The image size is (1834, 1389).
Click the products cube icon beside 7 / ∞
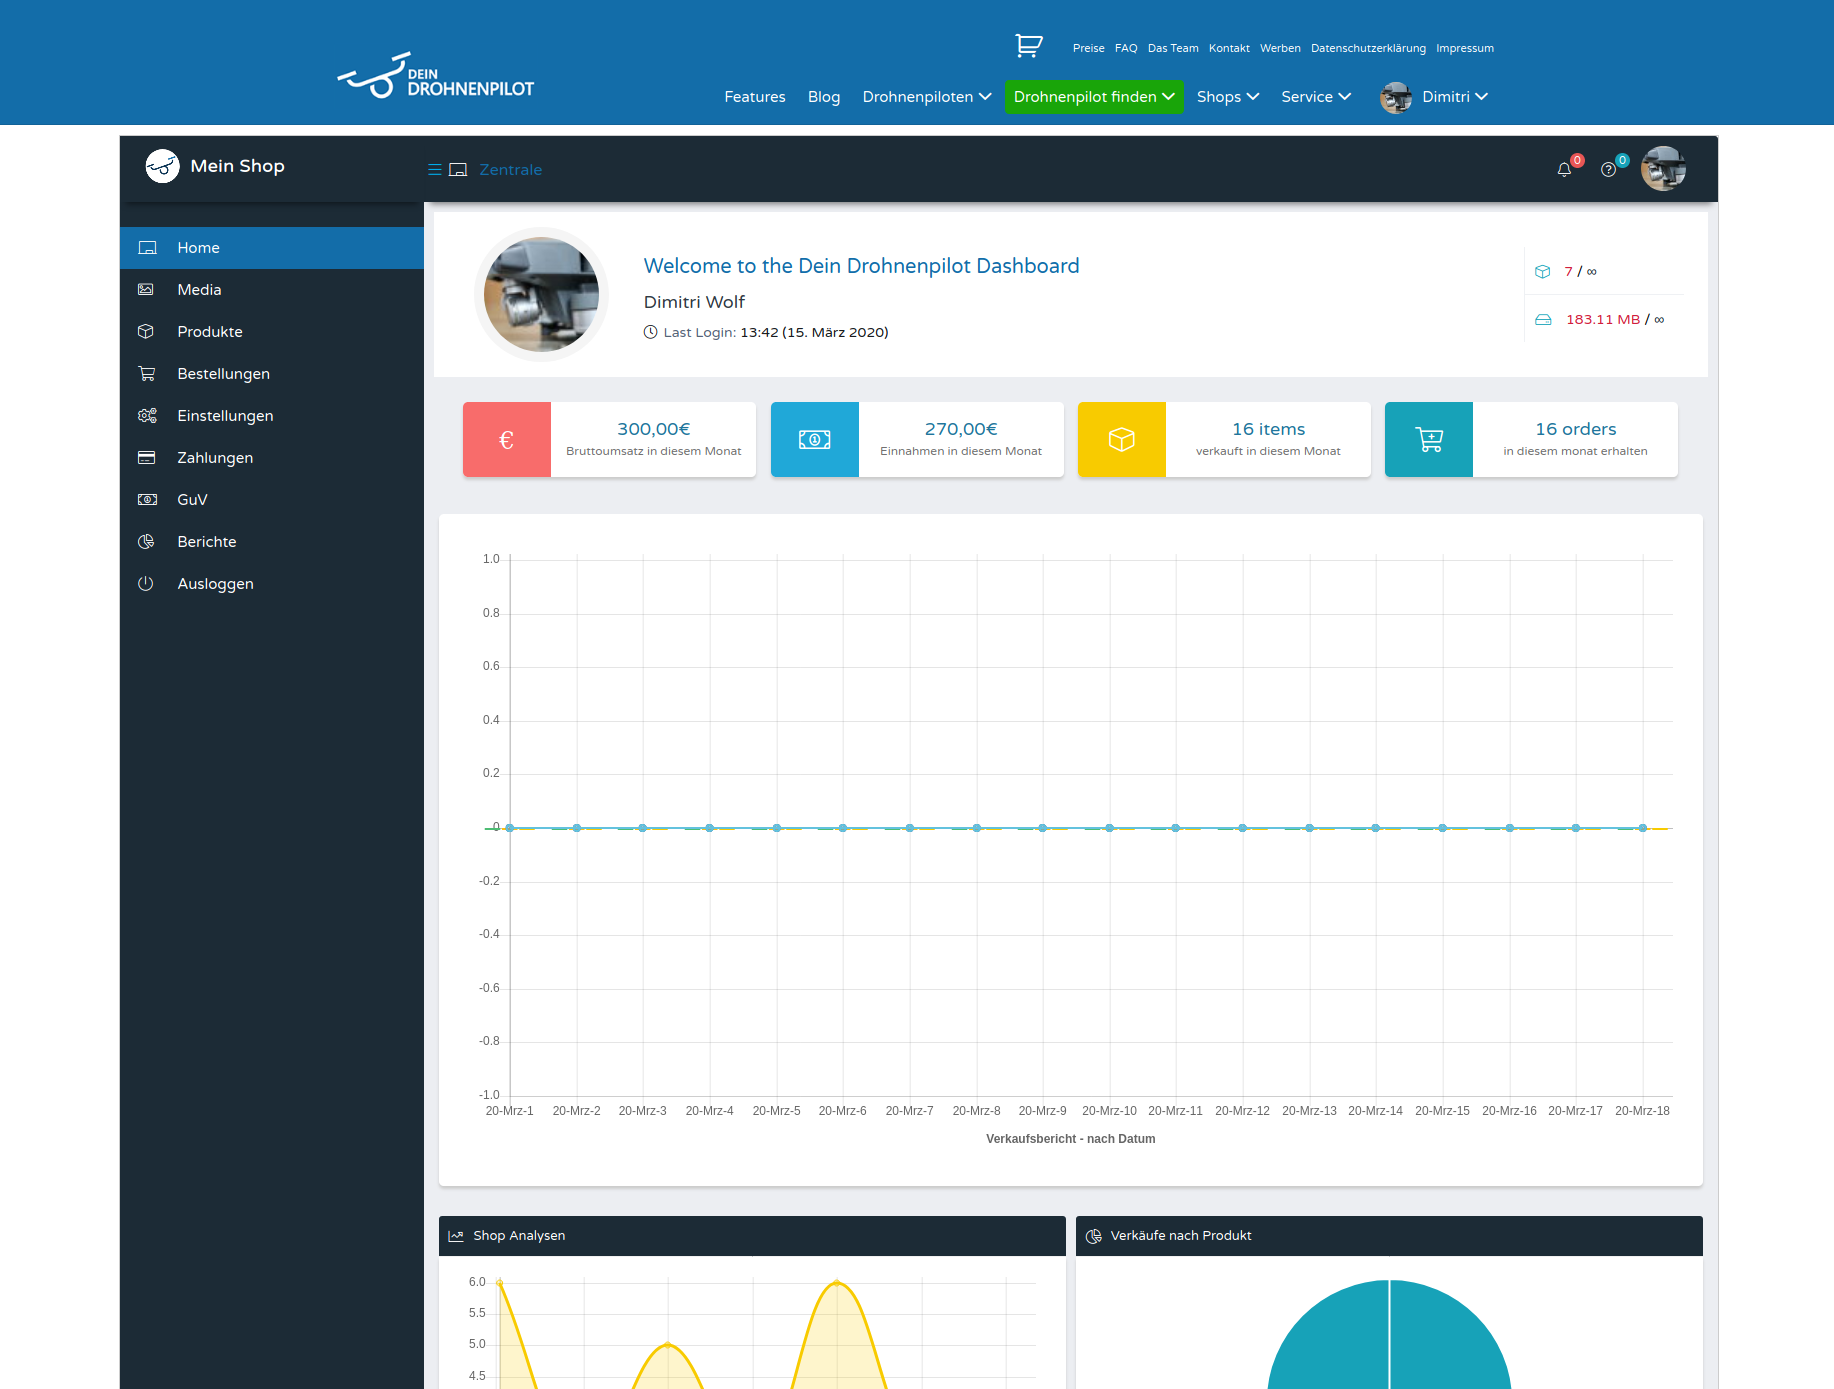coord(1543,272)
